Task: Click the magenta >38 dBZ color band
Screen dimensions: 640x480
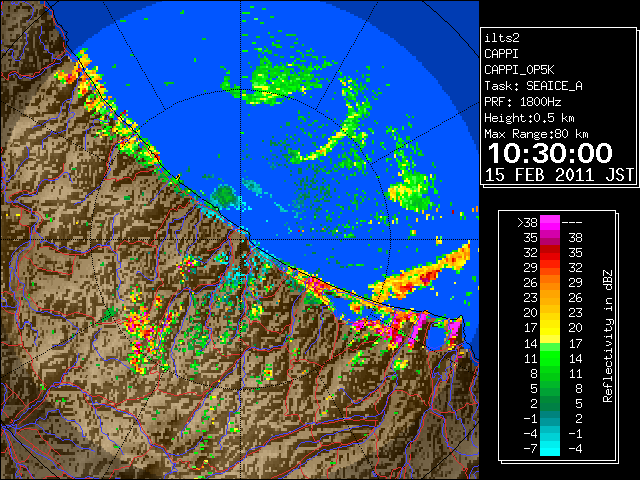Action: (550, 222)
